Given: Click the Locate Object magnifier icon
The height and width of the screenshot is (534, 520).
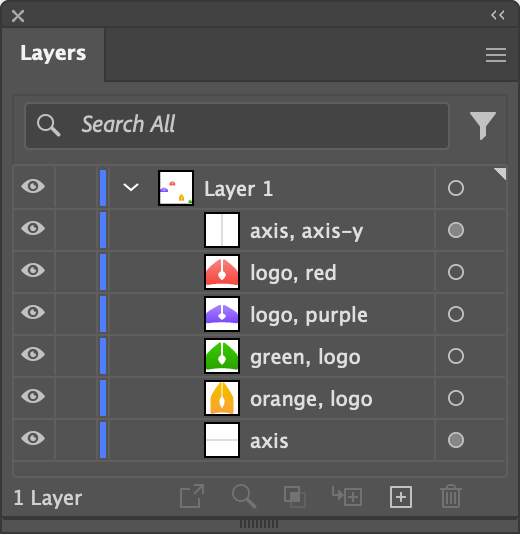Looking at the screenshot, I should 244,497.
